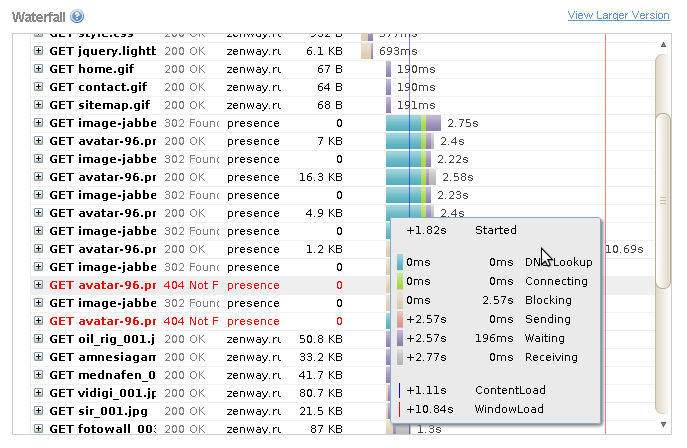
Task: Expand the GET amnesiagam request
Action: click(x=39, y=356)
